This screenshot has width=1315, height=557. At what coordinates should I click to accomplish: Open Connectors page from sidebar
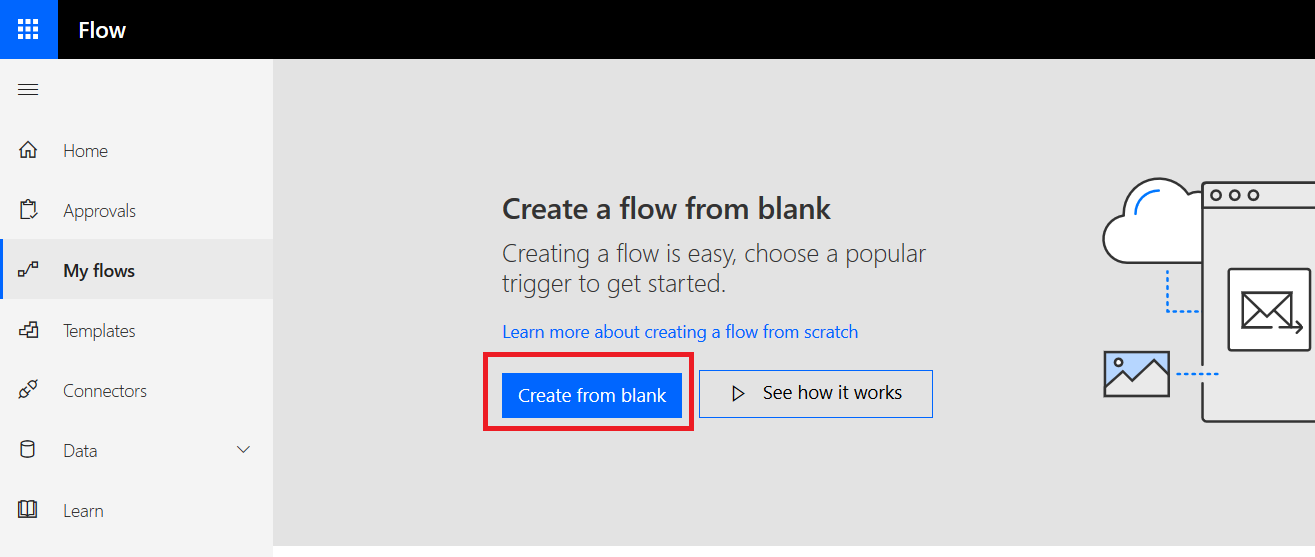[104, 391]
